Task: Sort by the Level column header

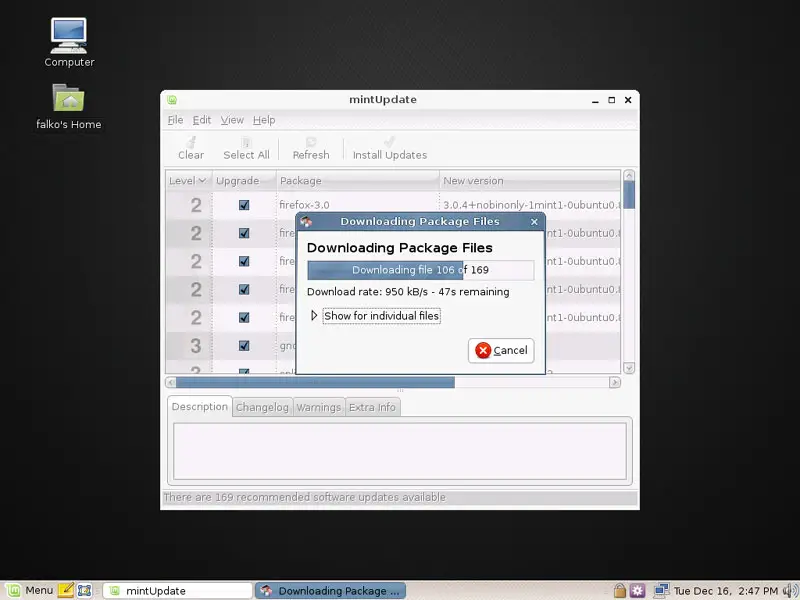Action: click(x=188, y=181)
